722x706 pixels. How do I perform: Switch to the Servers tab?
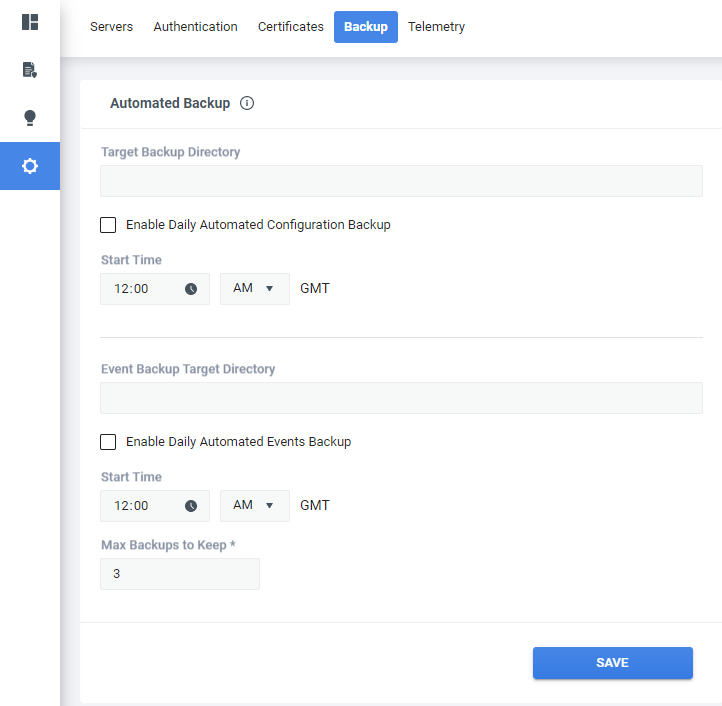pos(111,27)
